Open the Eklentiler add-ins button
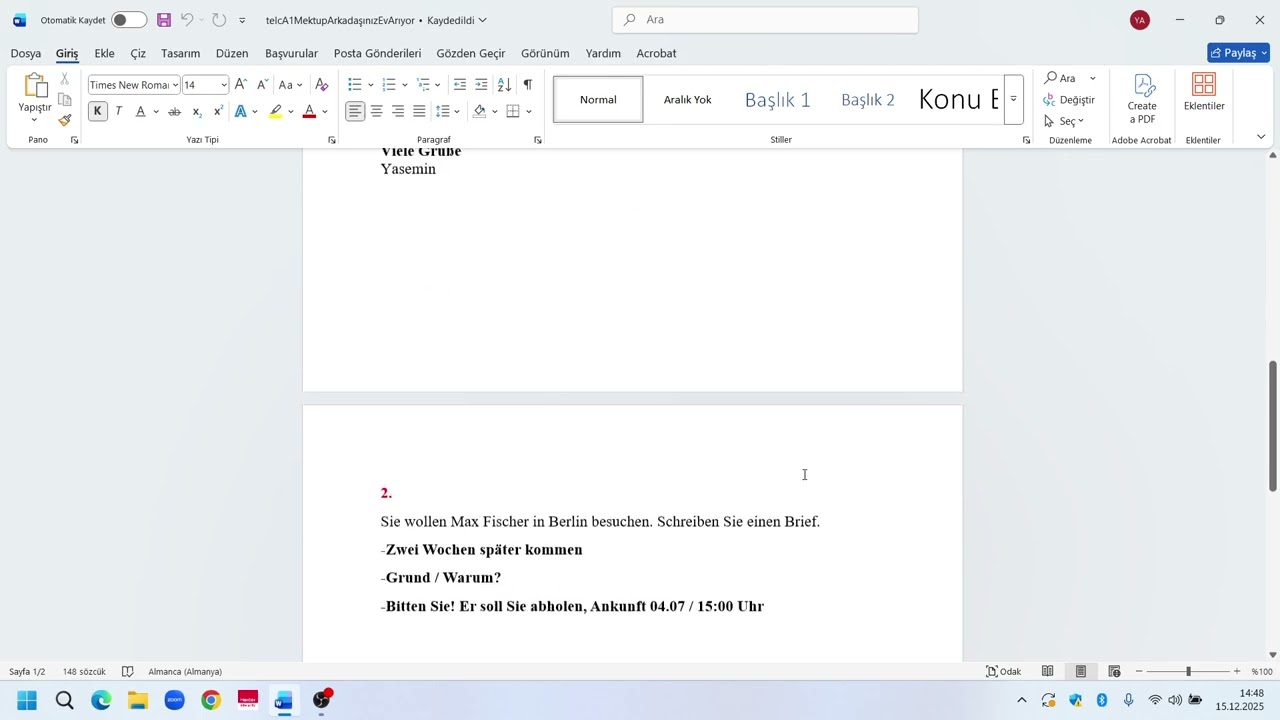This screenshot has width=1280, height=720. (1204, 92)
